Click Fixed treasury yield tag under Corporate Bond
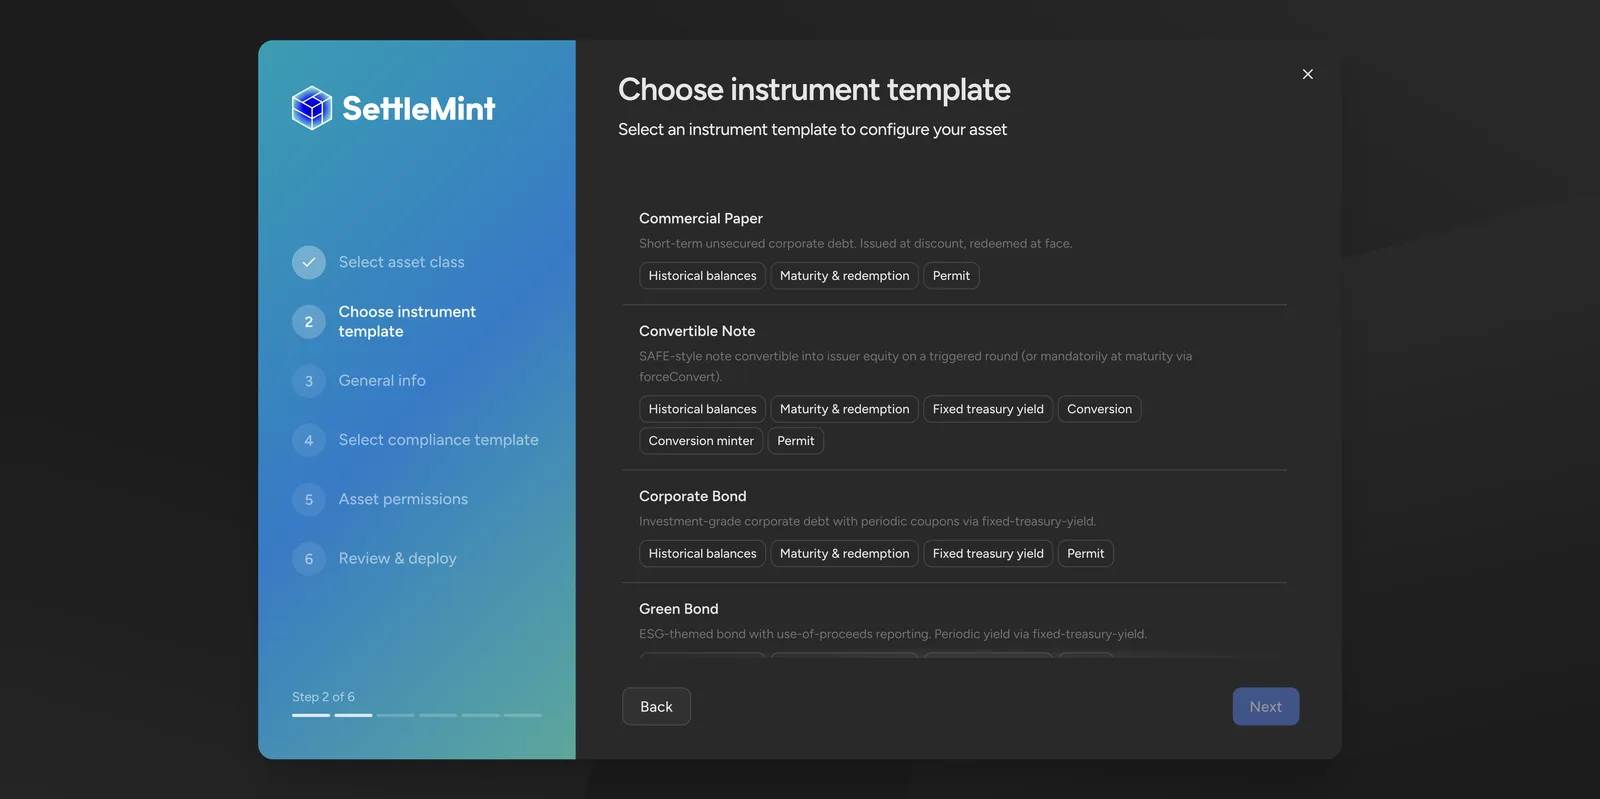The height and width of the screenshot is (799, 1600). point(988,554)
